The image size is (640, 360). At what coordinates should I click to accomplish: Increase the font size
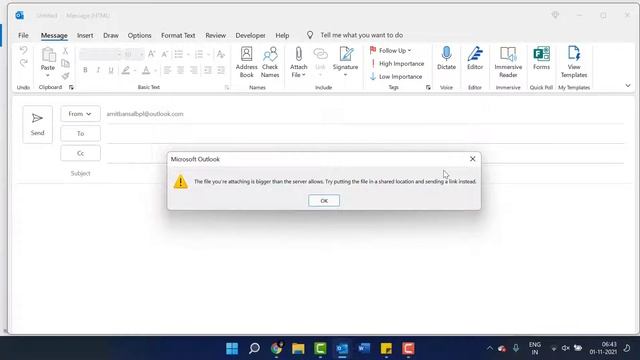click(x=151, y=54)
